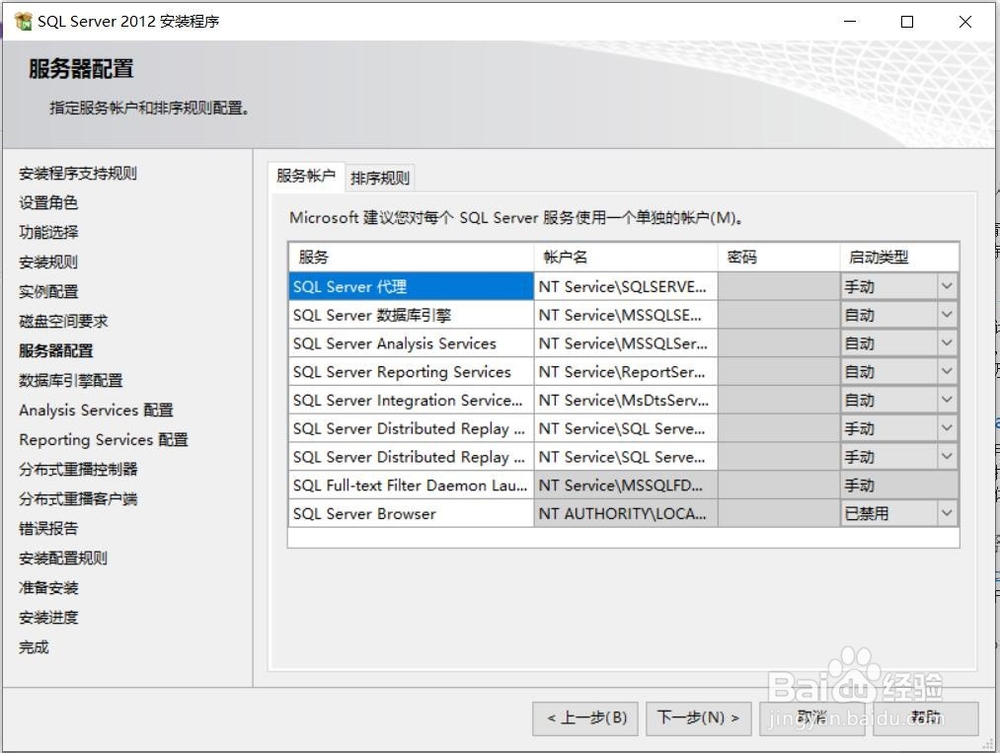Click password field for SQL Server 代理
This screenshot has height=753, width=1000.
click(x=779, y=286)
